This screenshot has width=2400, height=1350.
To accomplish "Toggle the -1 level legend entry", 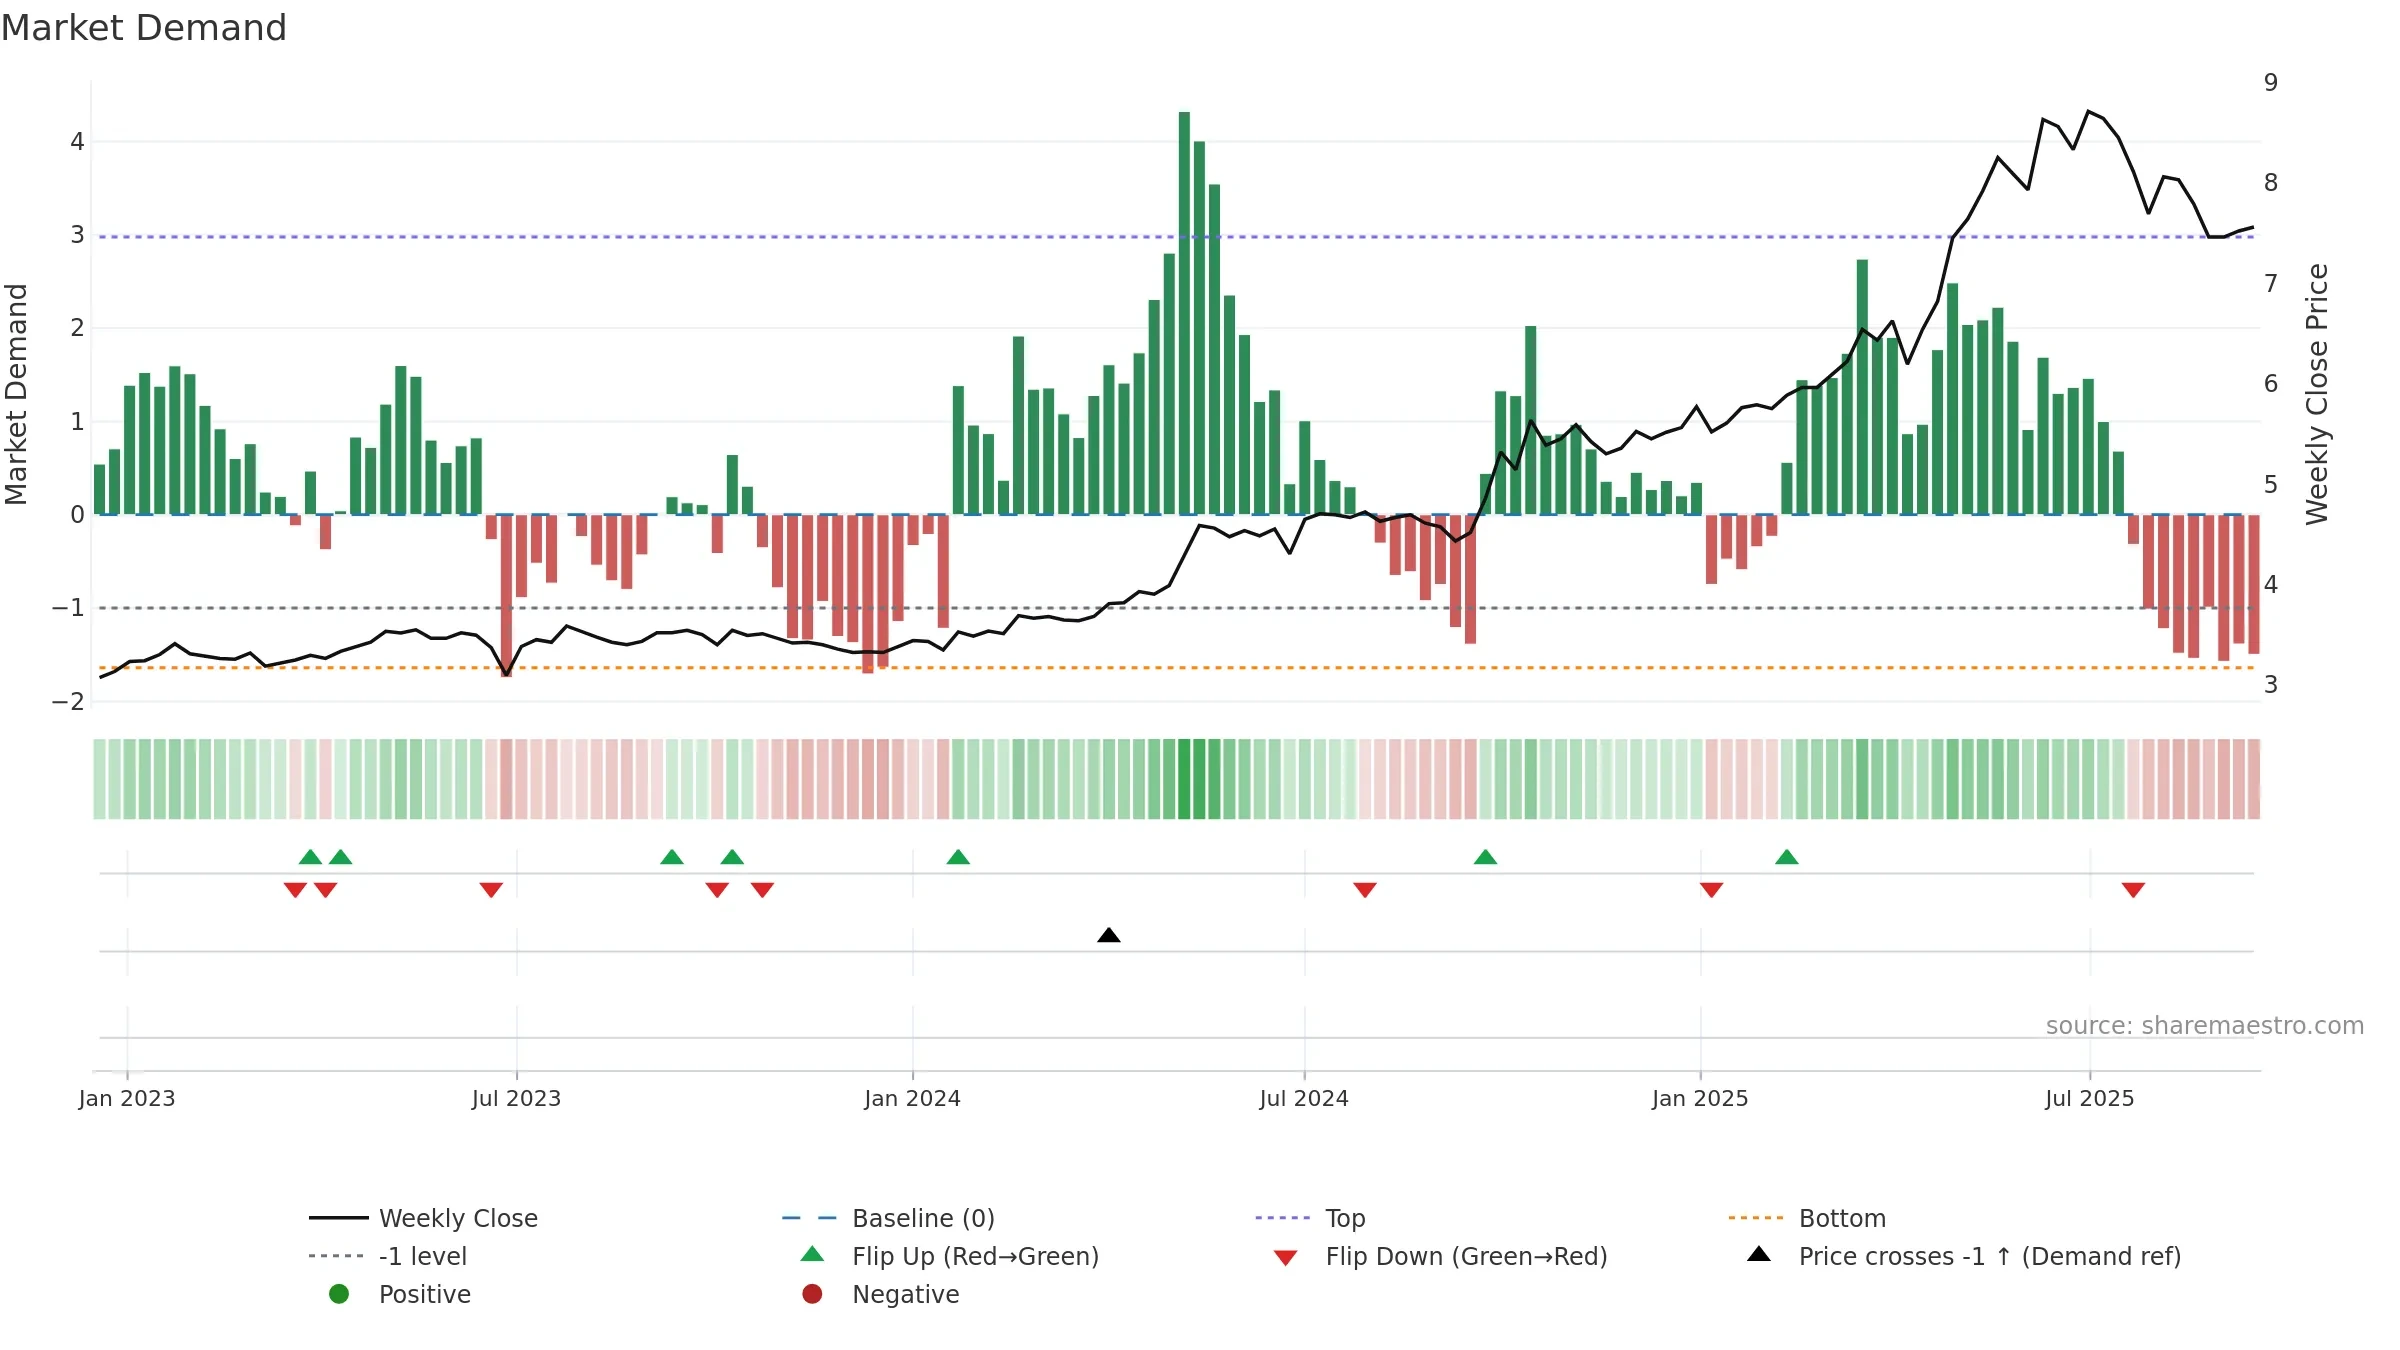I will coord(388,1256).
